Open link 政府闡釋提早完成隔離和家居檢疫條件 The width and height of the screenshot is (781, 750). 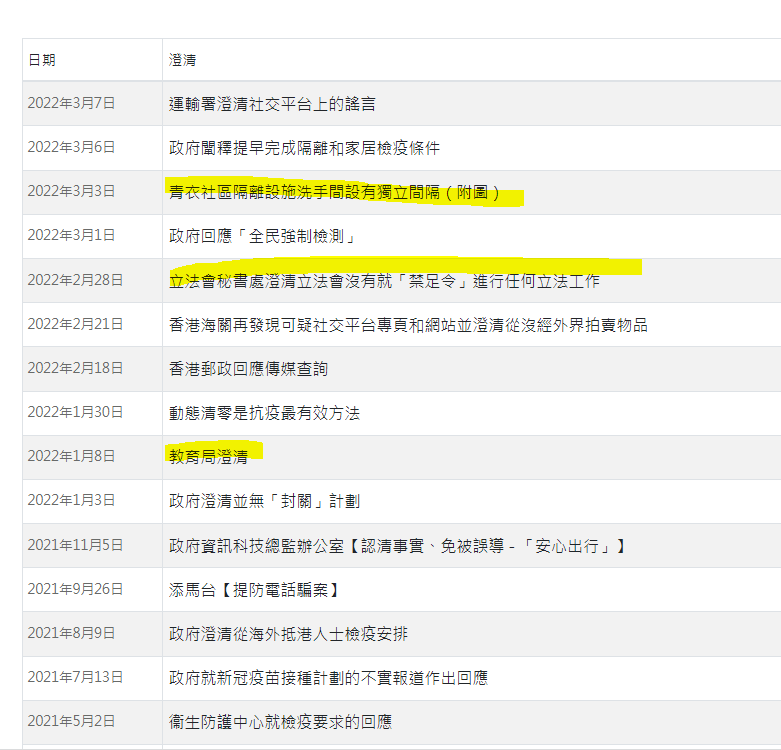(x=304, y=148)
